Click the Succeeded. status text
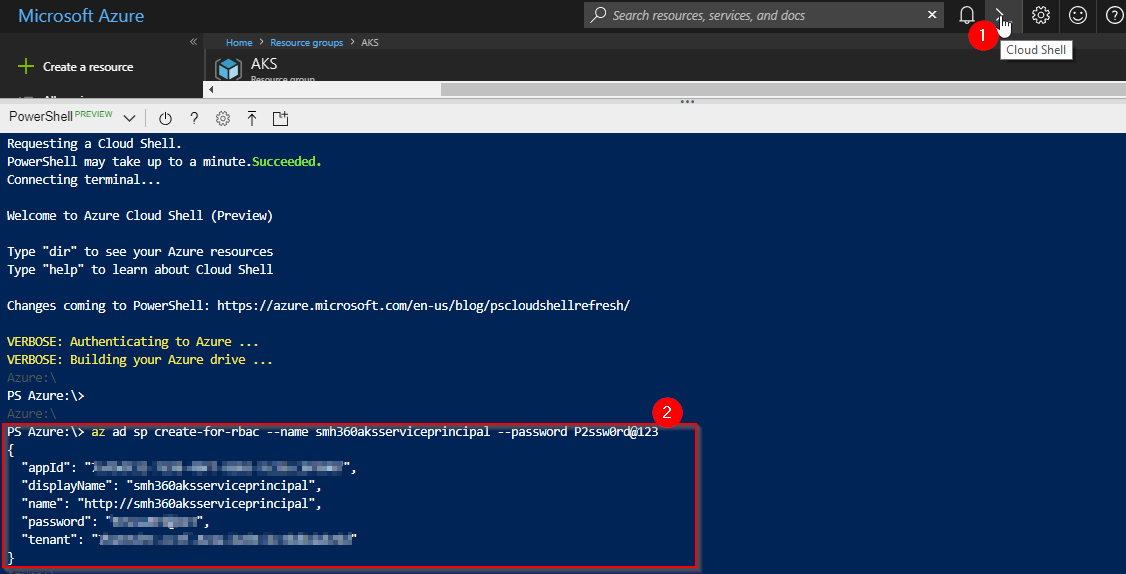 [x=287, y=162]
